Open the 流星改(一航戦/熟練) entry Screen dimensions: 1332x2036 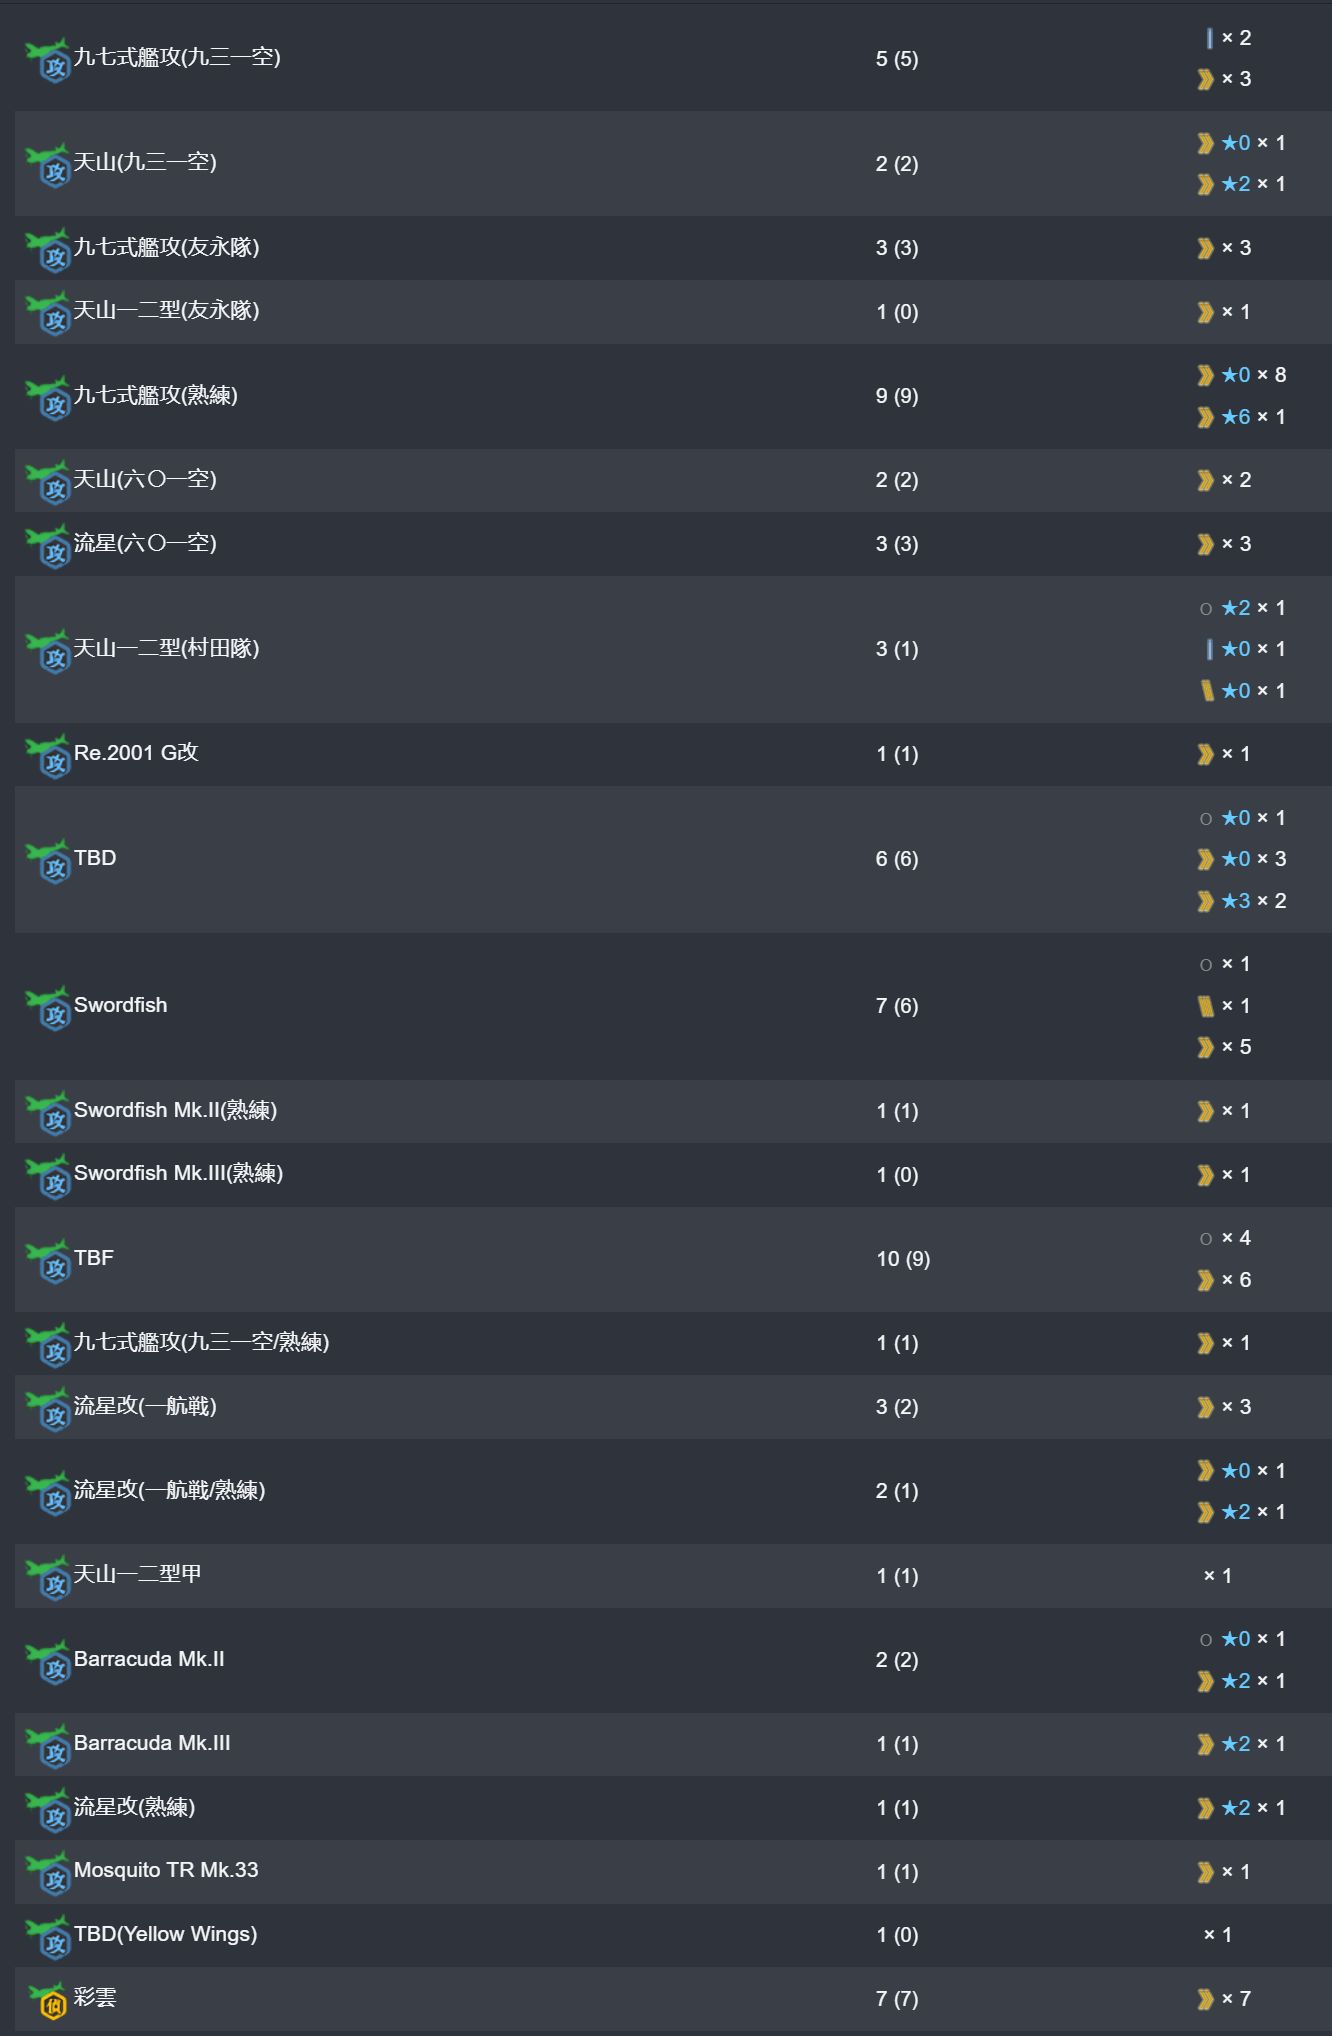169,1490
